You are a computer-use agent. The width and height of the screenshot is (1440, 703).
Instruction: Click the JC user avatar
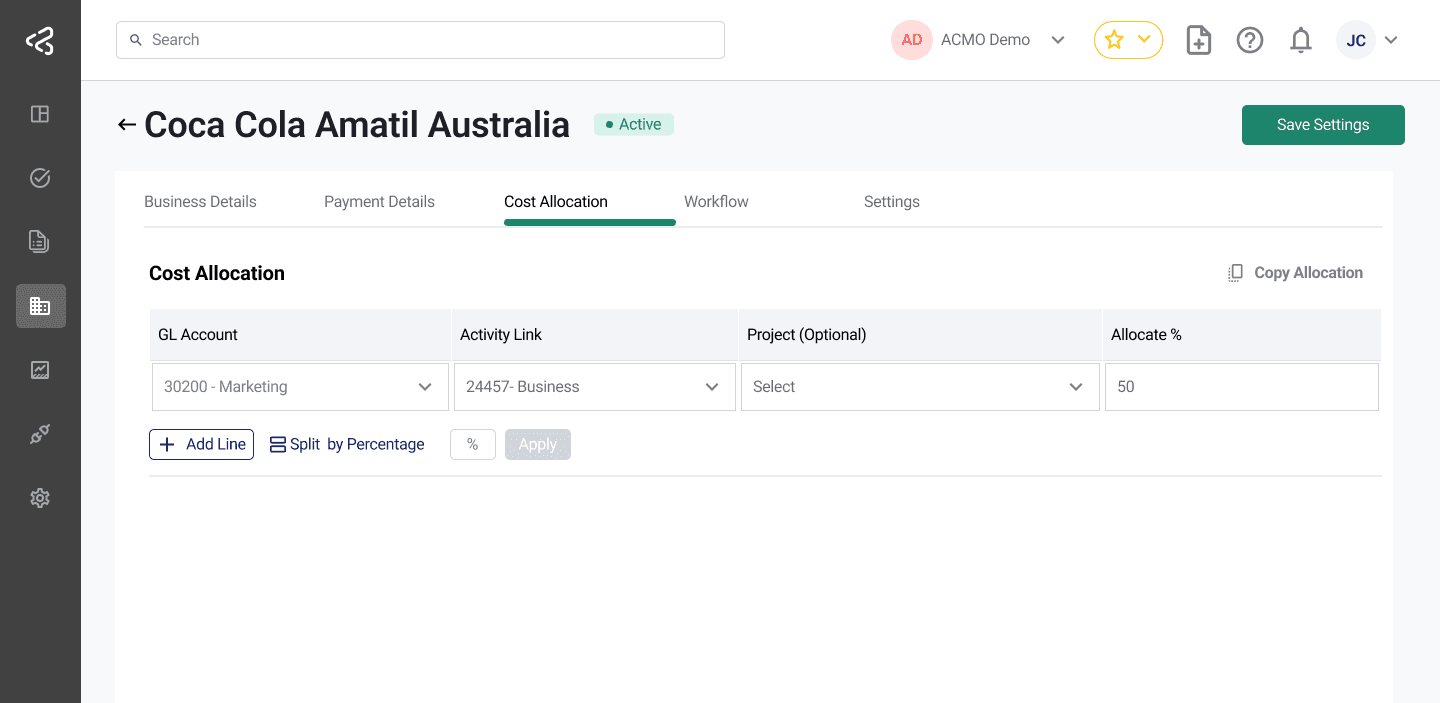click(1356, 40)
